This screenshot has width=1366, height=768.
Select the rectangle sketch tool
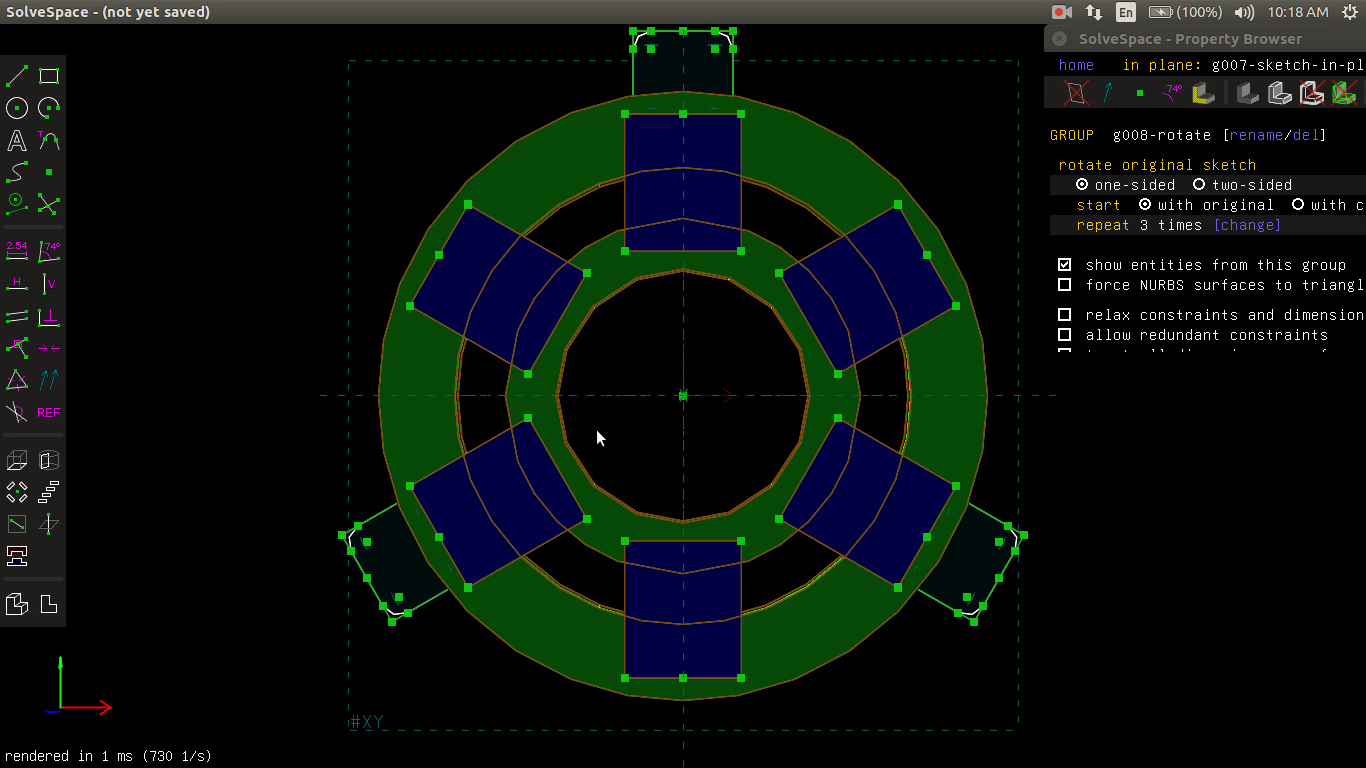point(49,76)
